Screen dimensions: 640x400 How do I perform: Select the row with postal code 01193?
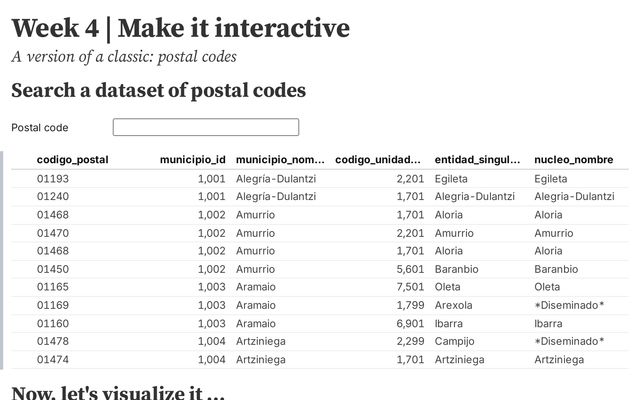(52, 179)
